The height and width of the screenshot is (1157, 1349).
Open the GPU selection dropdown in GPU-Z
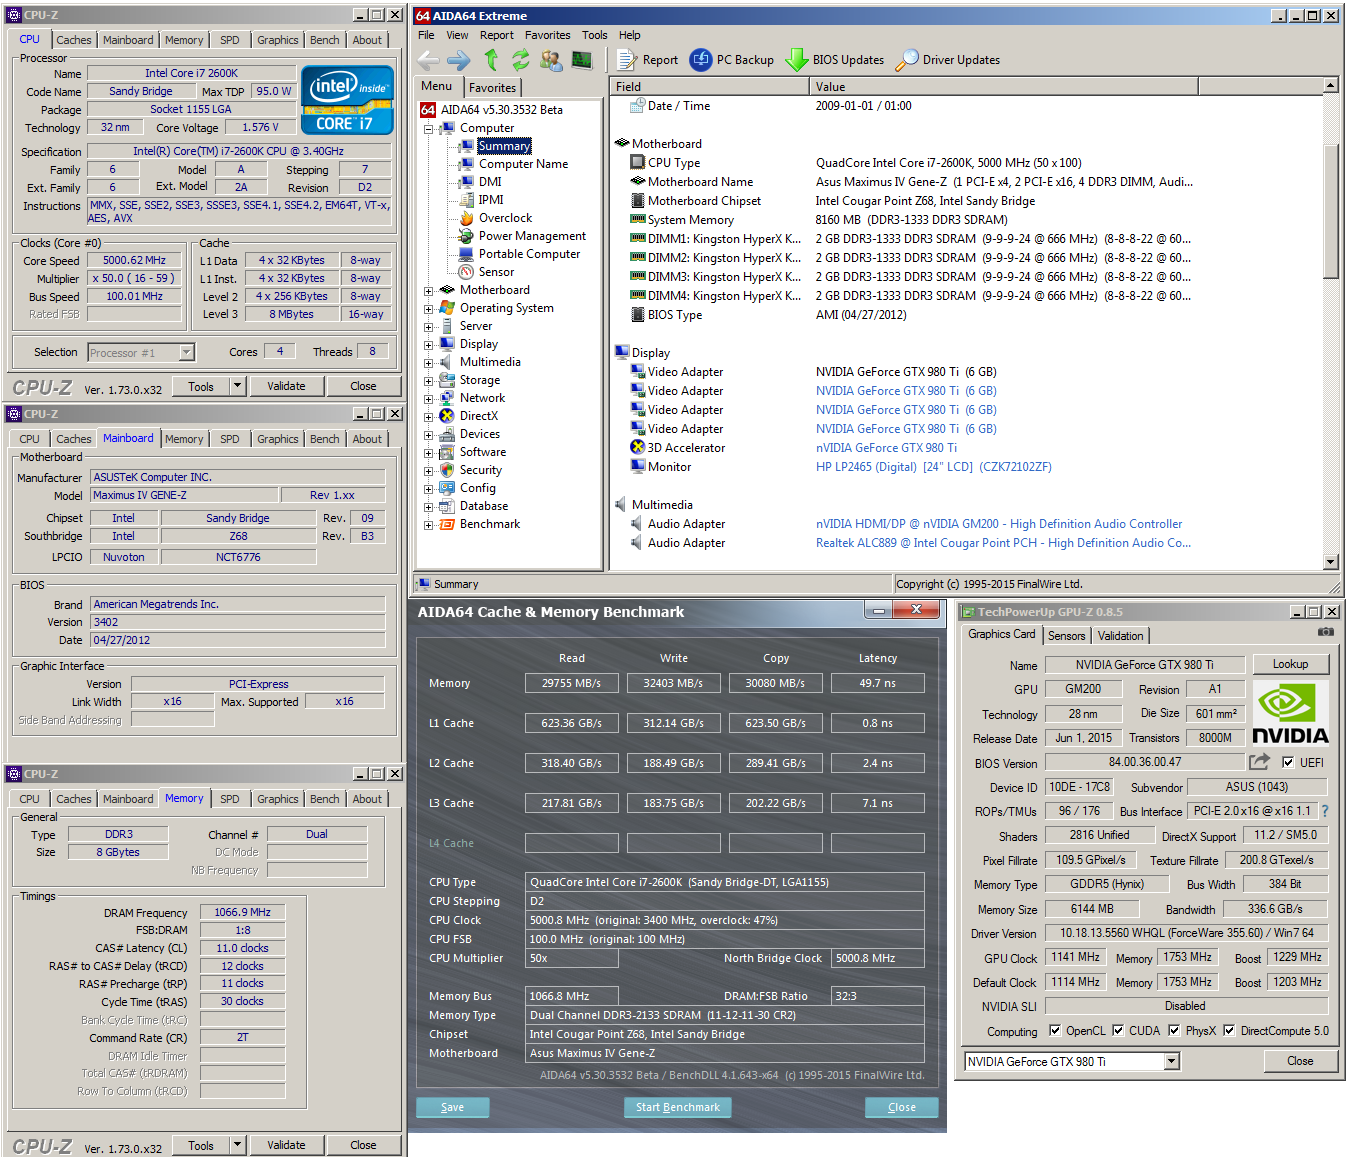[x=1172, y=1062]
